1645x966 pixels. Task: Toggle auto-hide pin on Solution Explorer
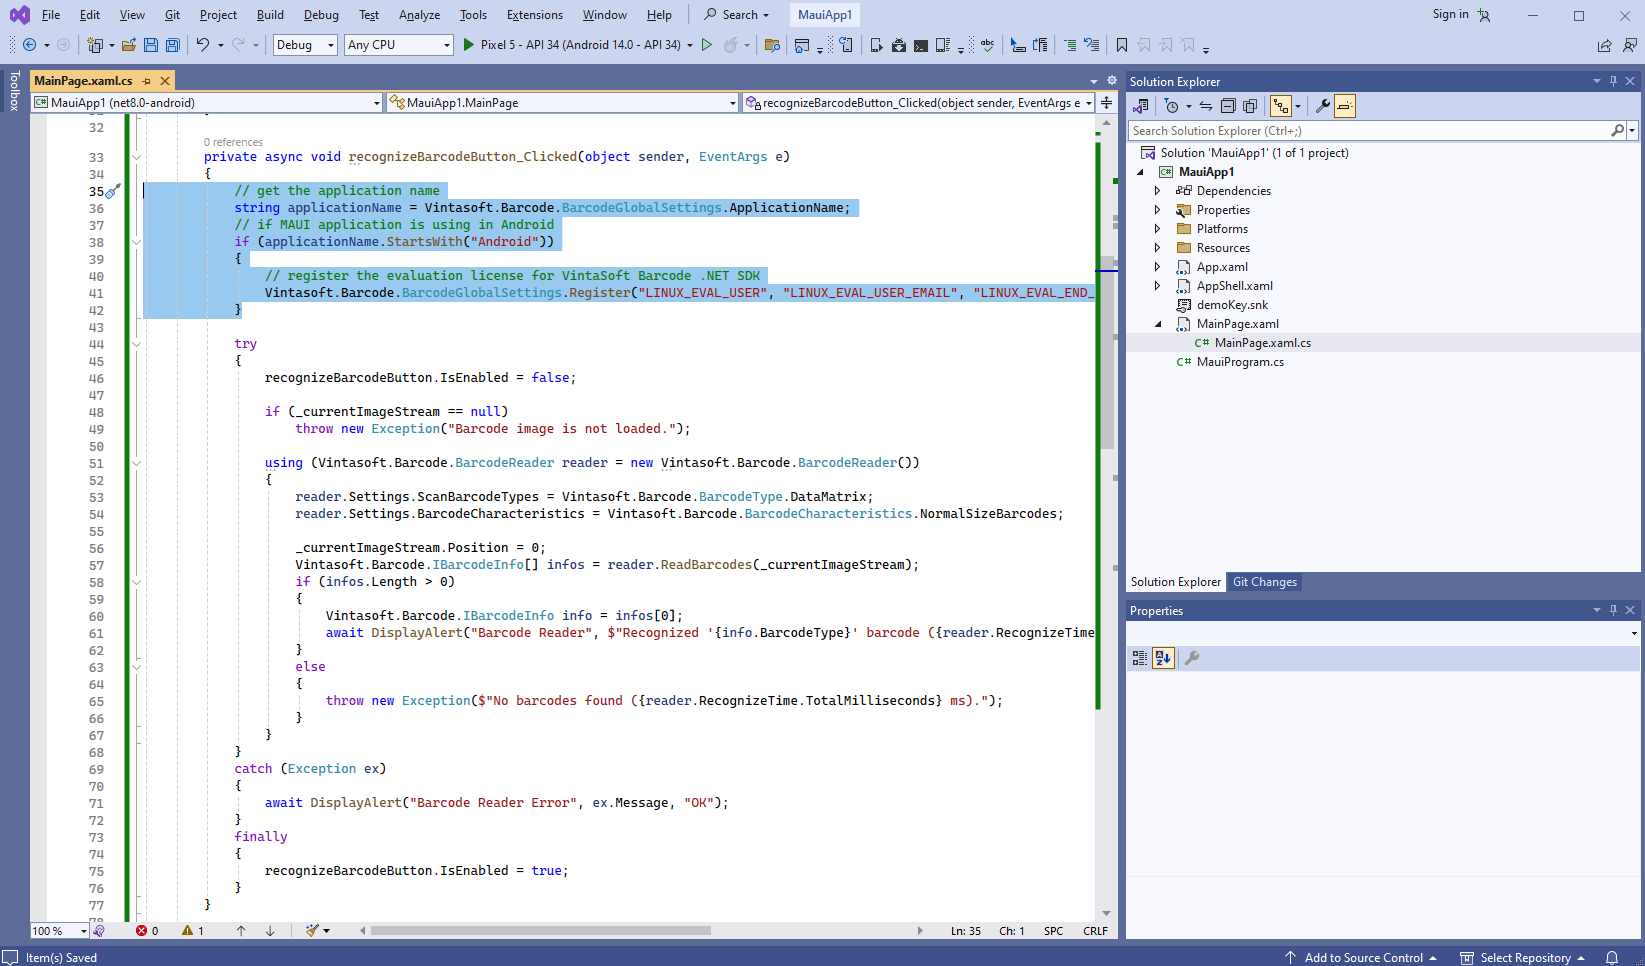(1613, 81)
